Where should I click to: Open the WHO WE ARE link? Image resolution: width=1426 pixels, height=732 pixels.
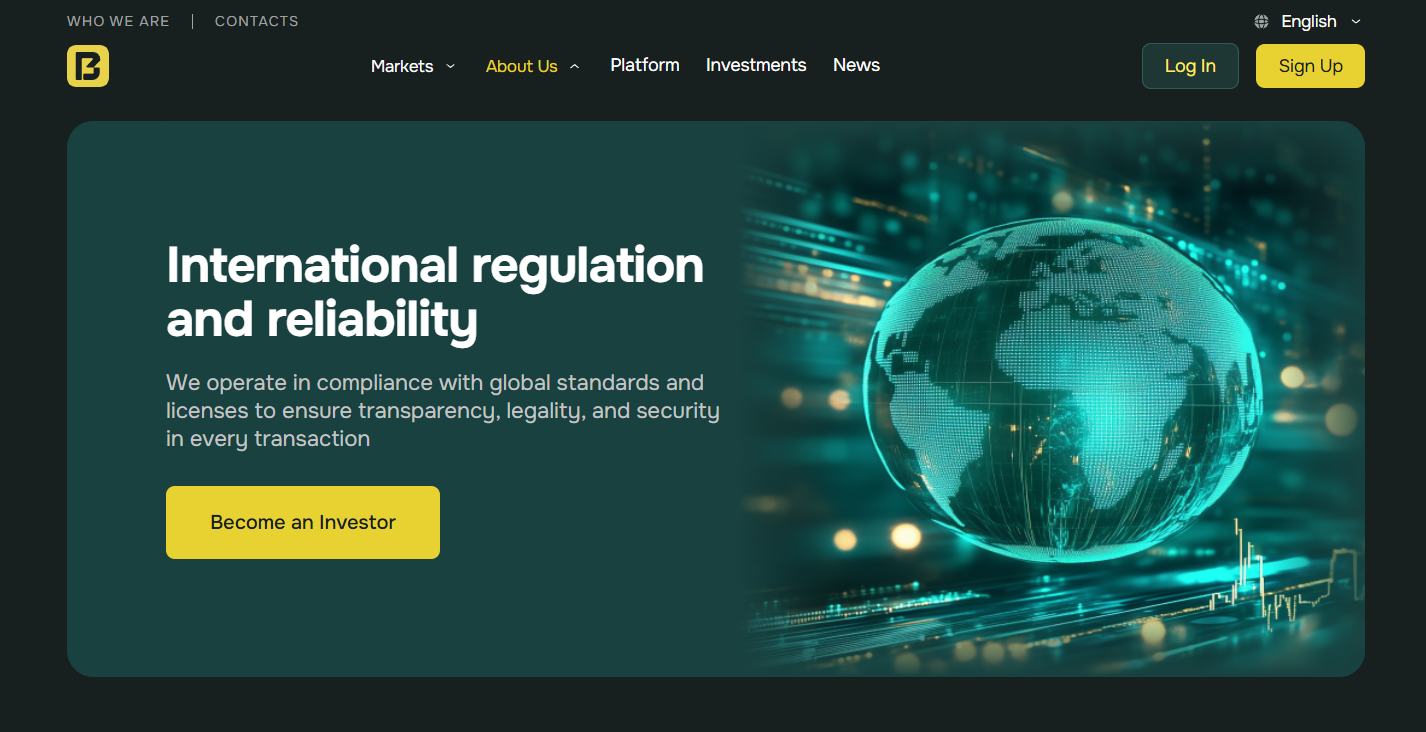[118, 21]
